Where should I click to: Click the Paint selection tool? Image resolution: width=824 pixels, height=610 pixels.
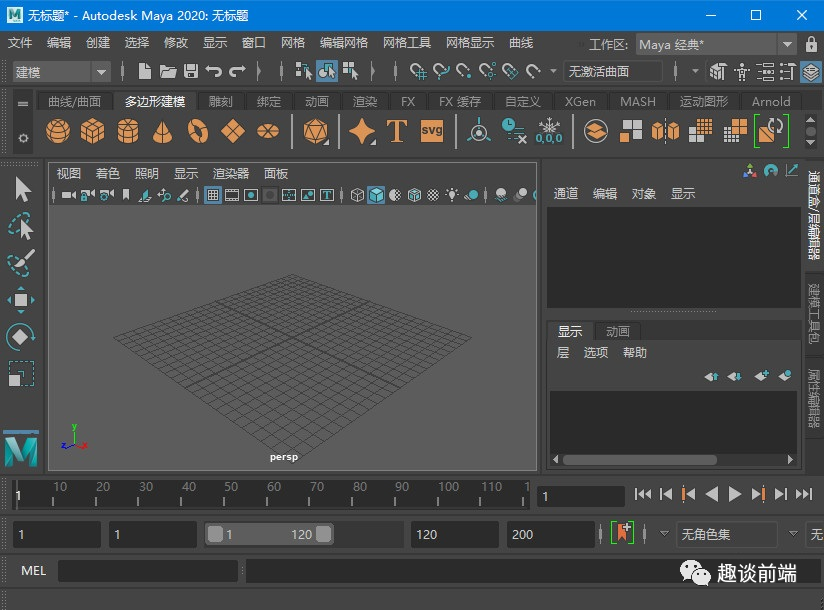coord(21,263)
